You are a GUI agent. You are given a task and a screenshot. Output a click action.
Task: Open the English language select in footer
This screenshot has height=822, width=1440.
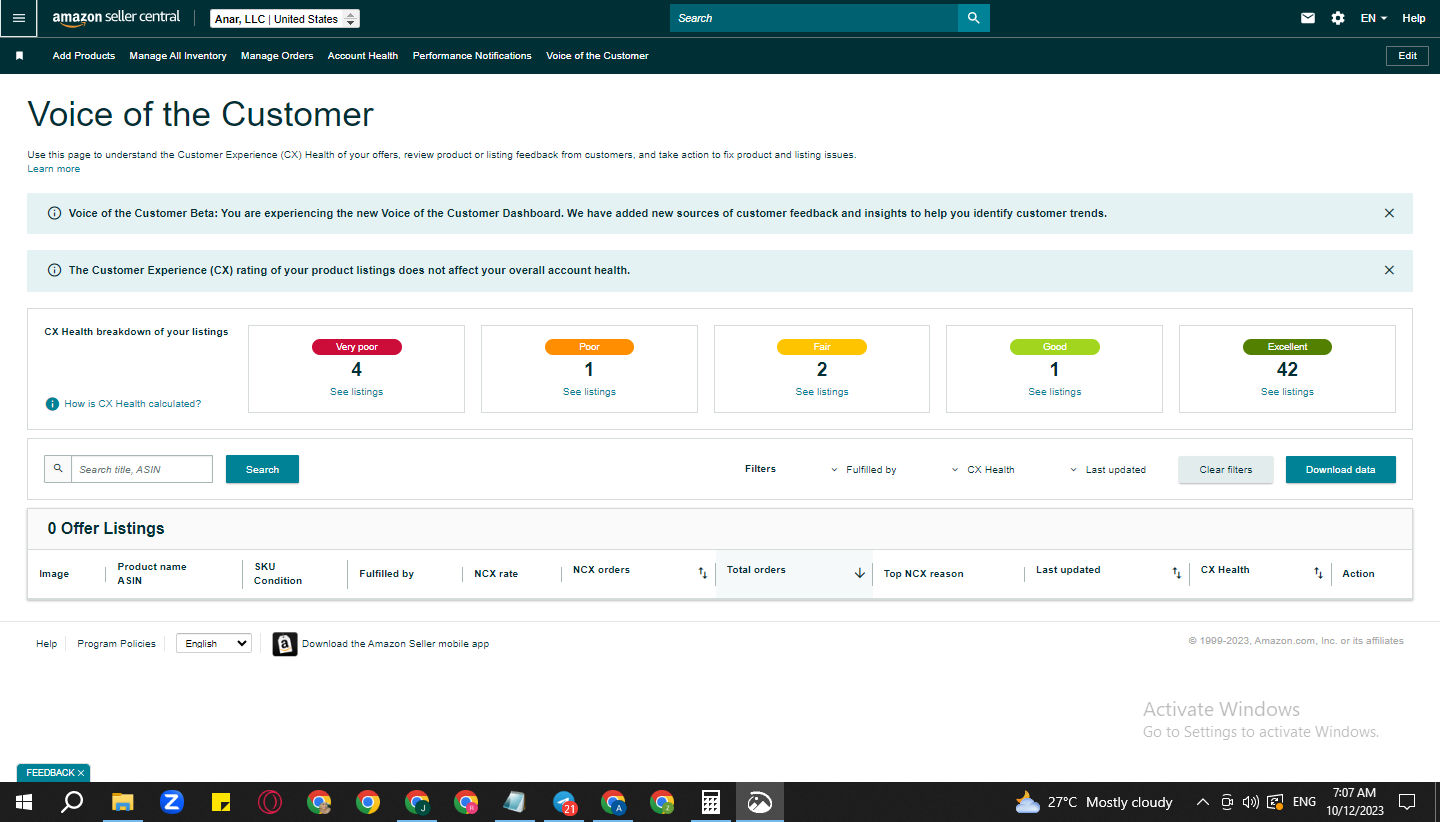213,644
